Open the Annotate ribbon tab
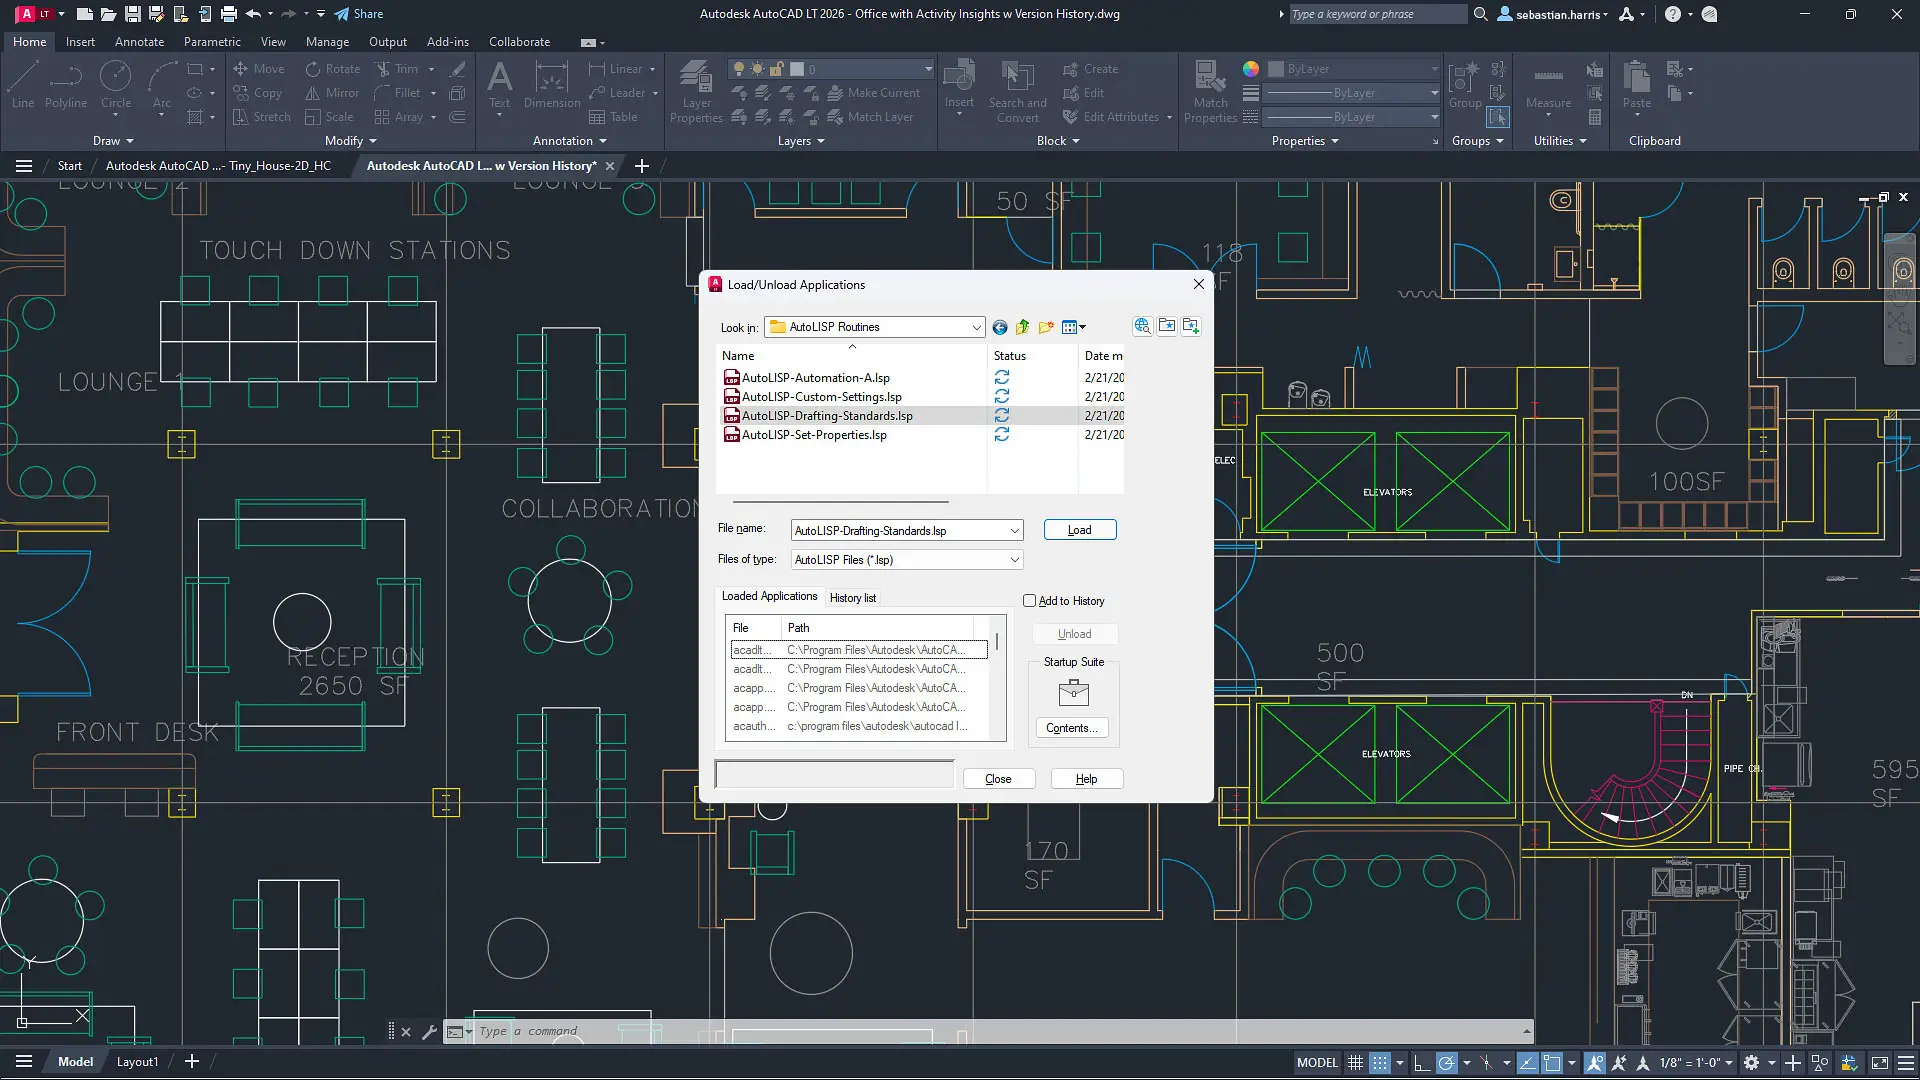Screen dimensions: 1920x1080 139,41
